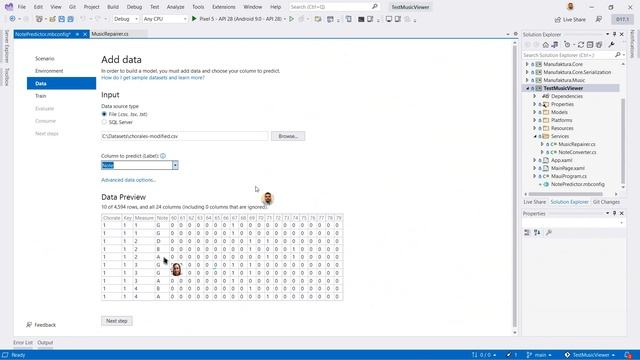Click the Start Without Debugging outline play icon

pyautogui.click(x=291, y=19)
